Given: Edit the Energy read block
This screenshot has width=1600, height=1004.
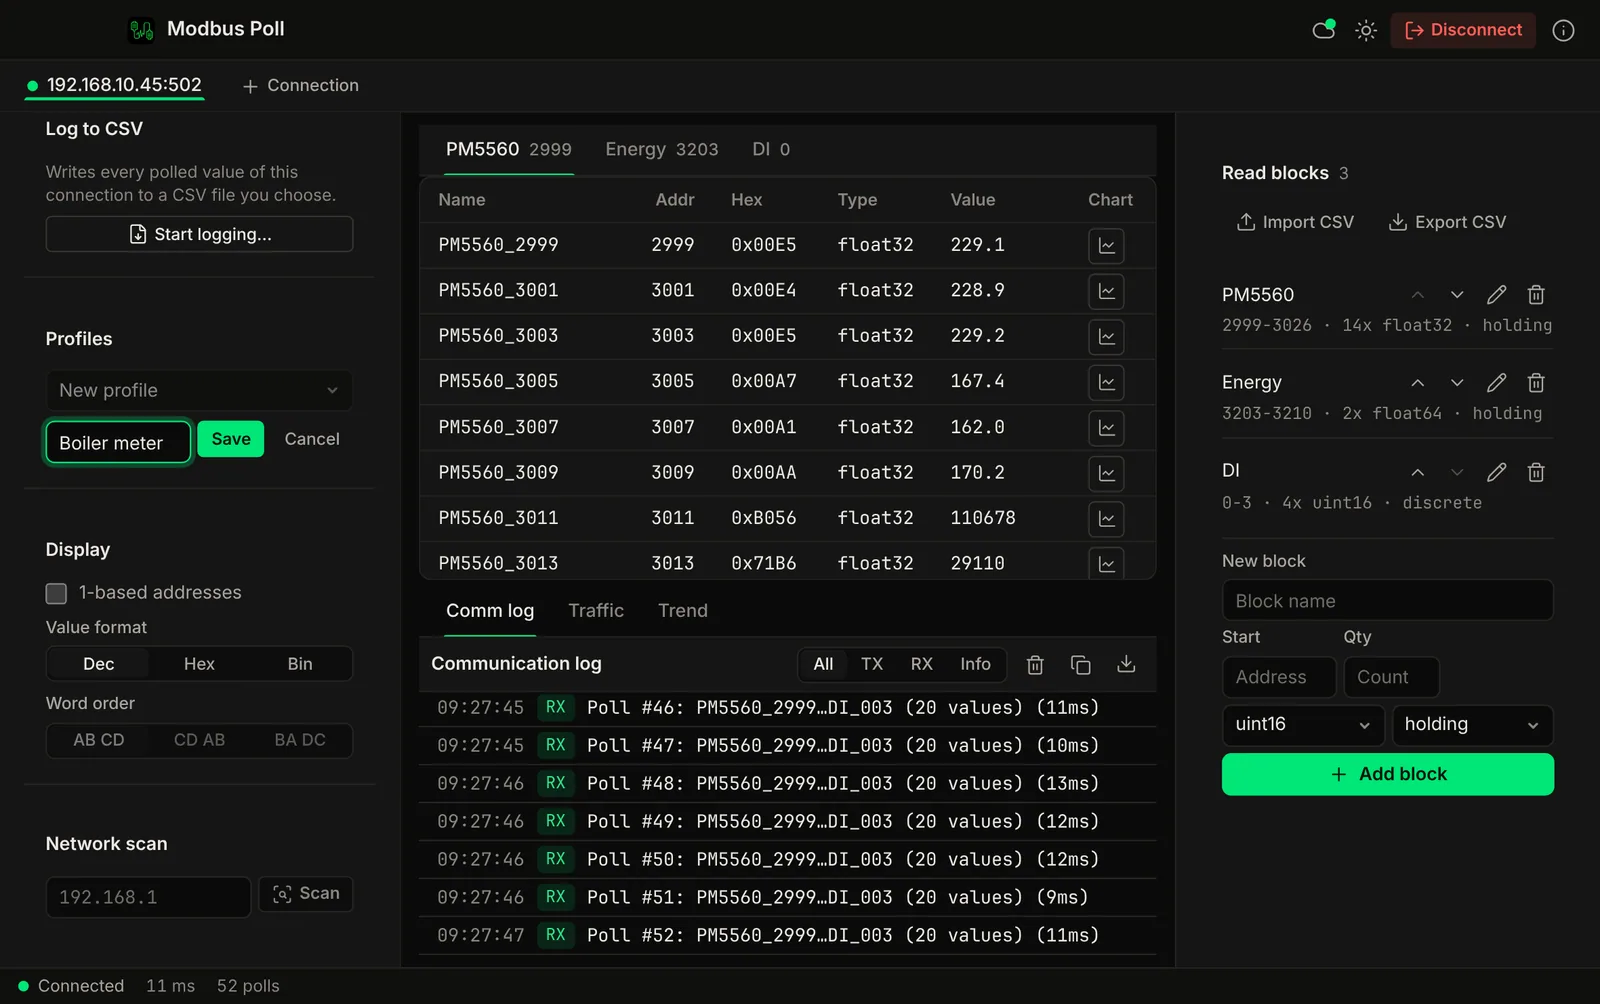Looking at the screenshot, I should pyautogui.click(x=1496, y=383).
